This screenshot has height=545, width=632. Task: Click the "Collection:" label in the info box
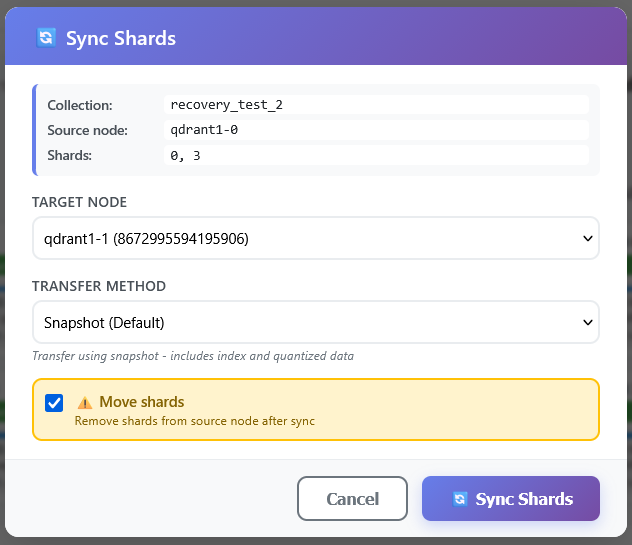[x=80, y=105]
